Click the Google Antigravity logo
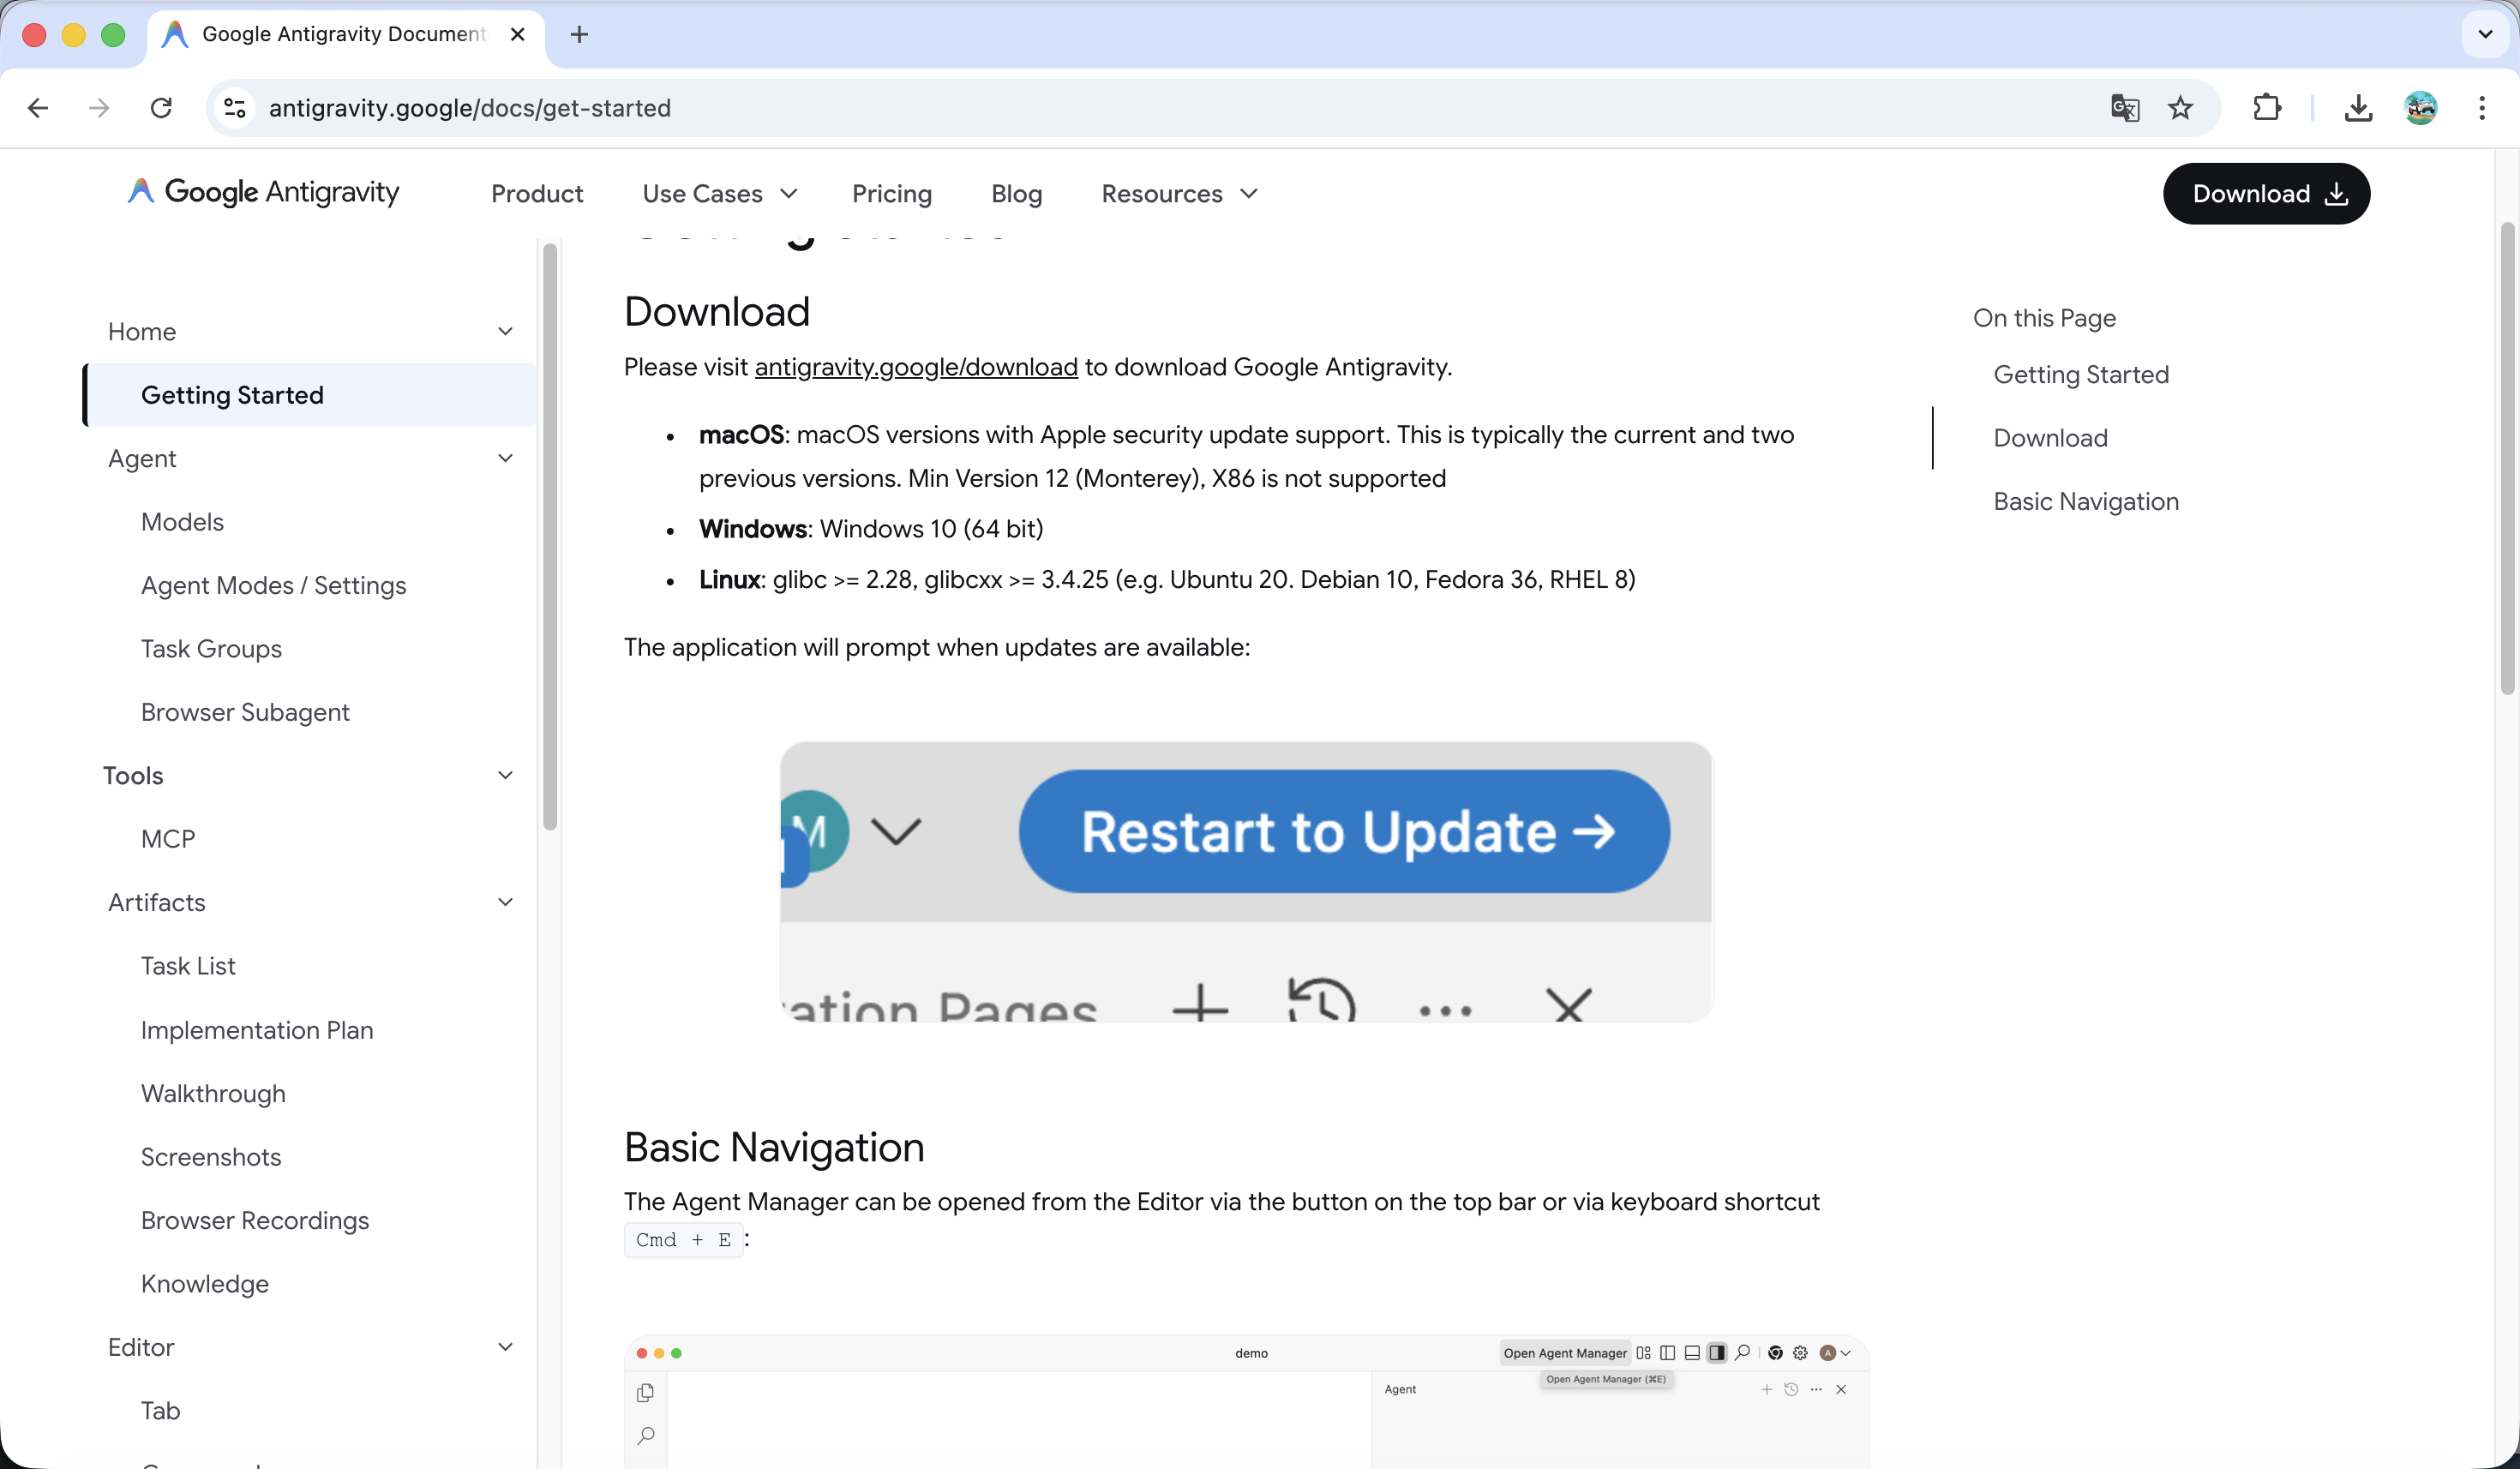The width and height of the screenshot is (2520, 1469). pyautogui.click(x=264, y=192)
